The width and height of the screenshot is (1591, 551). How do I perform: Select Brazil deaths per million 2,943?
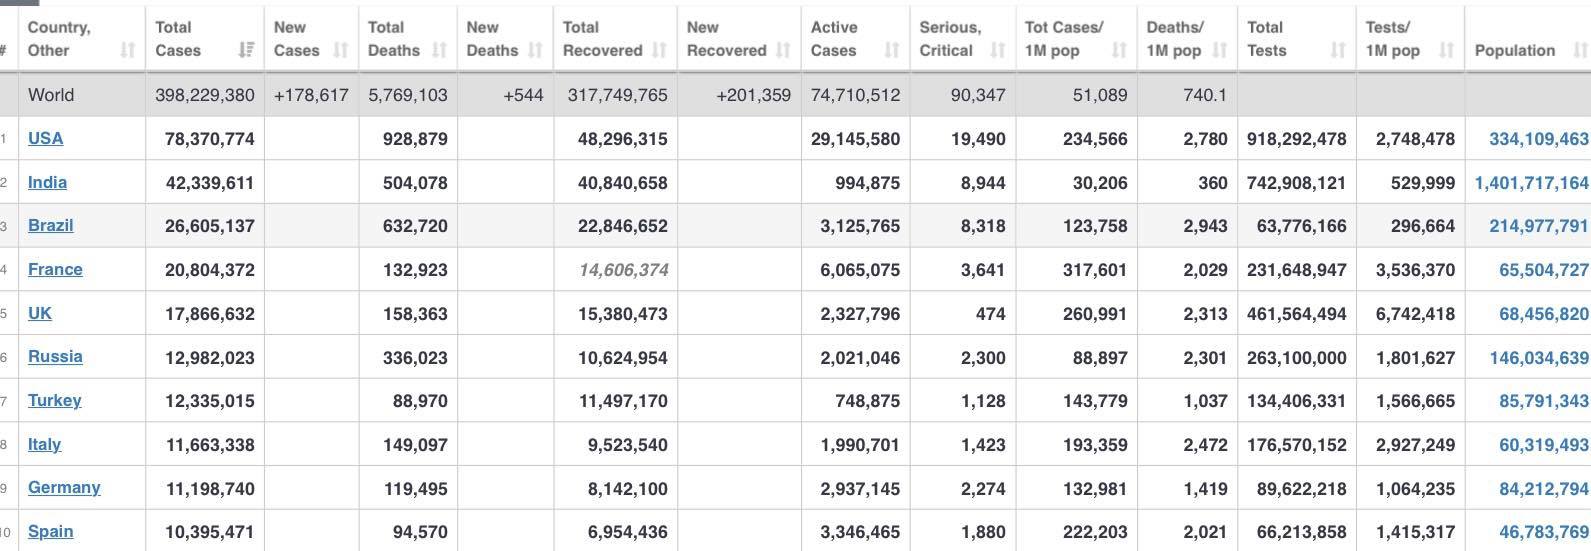pos(1205,226)
